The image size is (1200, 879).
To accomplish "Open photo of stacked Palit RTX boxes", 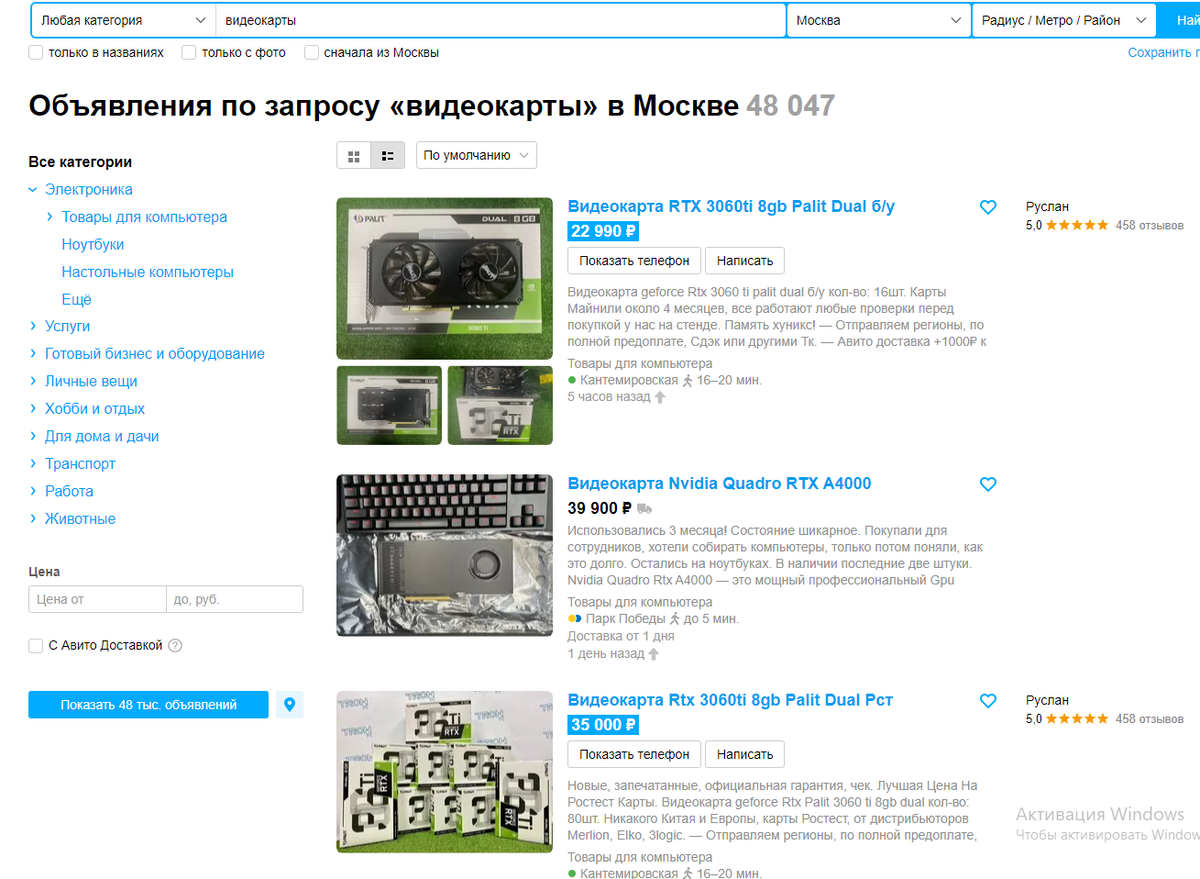I will (445, 771).
